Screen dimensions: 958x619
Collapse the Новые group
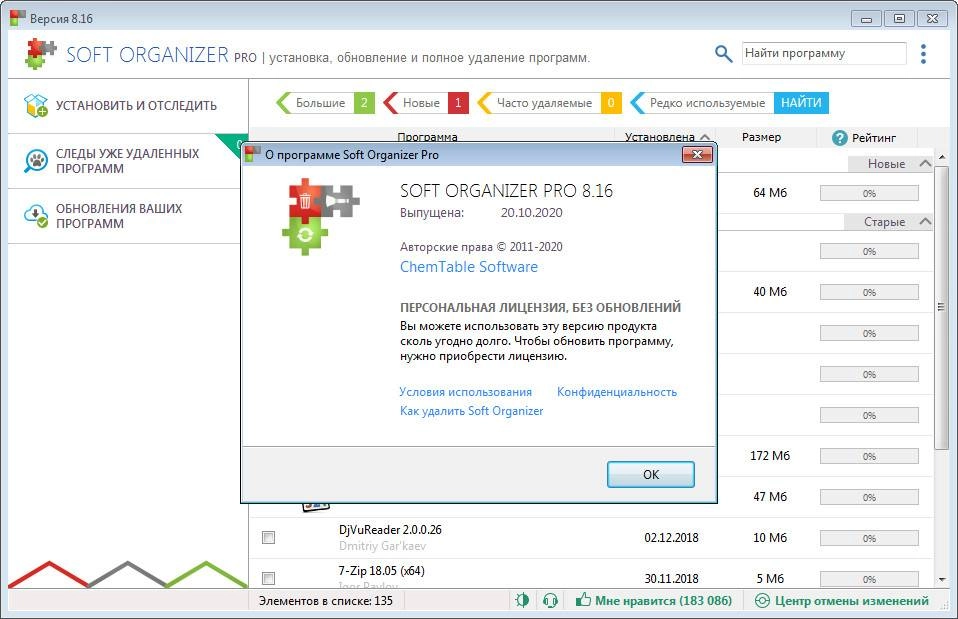(925, 163)
